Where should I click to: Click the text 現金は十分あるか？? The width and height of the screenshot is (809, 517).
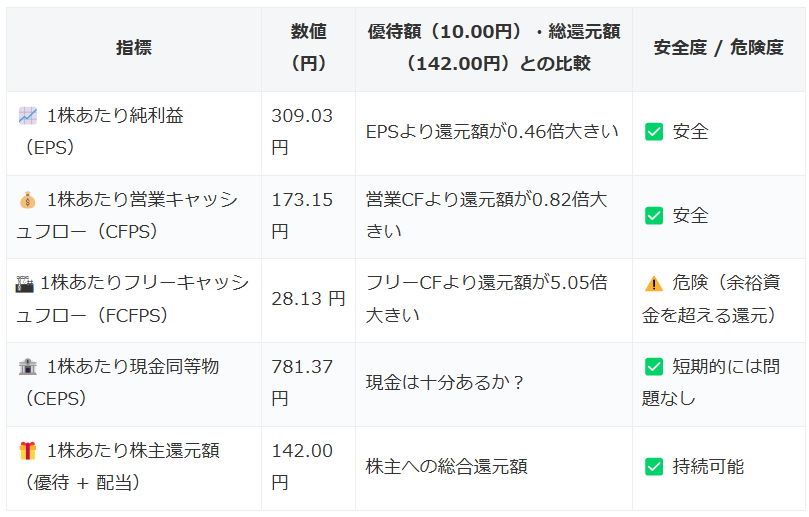(446, 383)
